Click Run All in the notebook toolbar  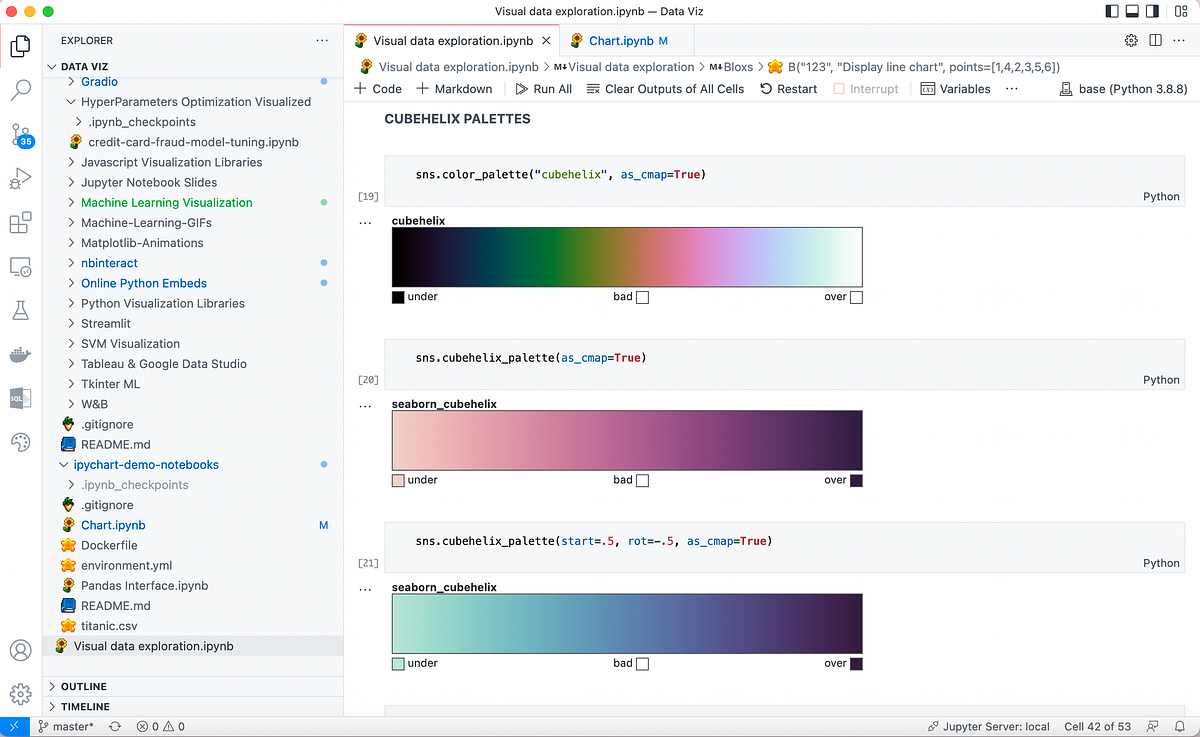(x=543, y=88)
